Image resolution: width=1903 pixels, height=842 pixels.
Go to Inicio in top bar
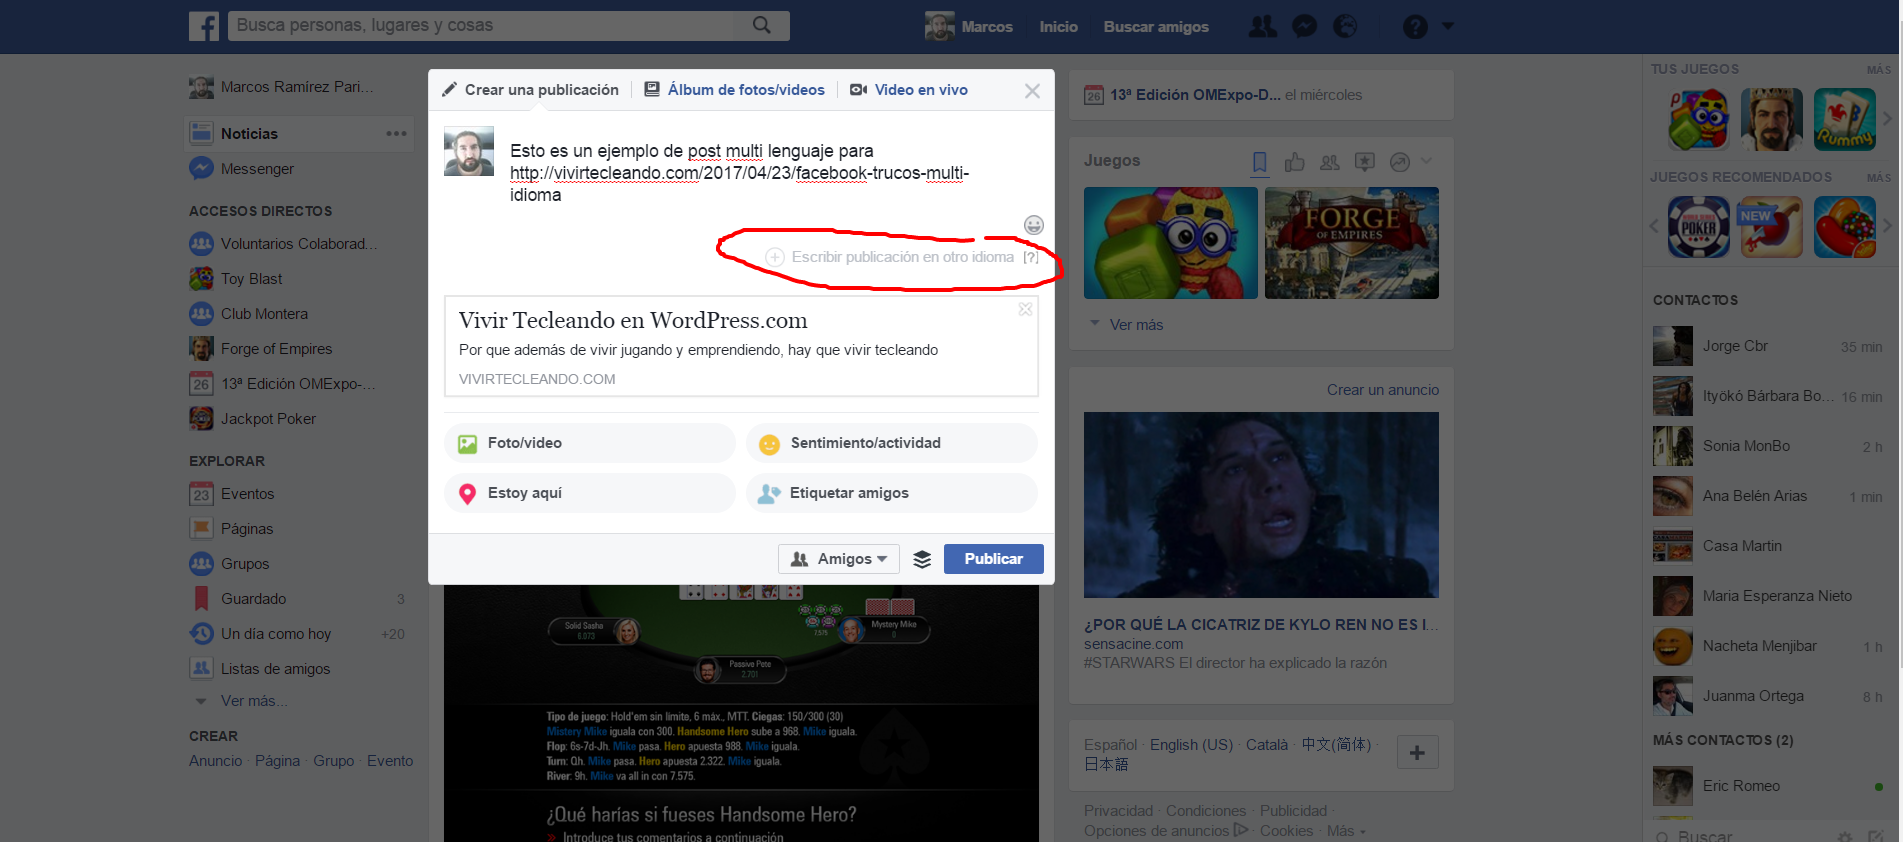coord(1058,27)
